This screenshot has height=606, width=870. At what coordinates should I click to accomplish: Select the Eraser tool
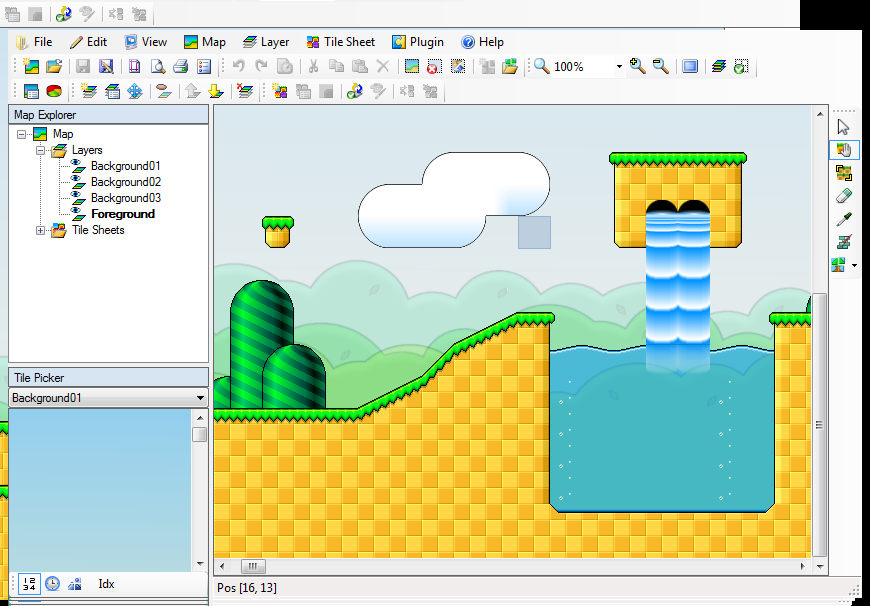click(843, 196)
